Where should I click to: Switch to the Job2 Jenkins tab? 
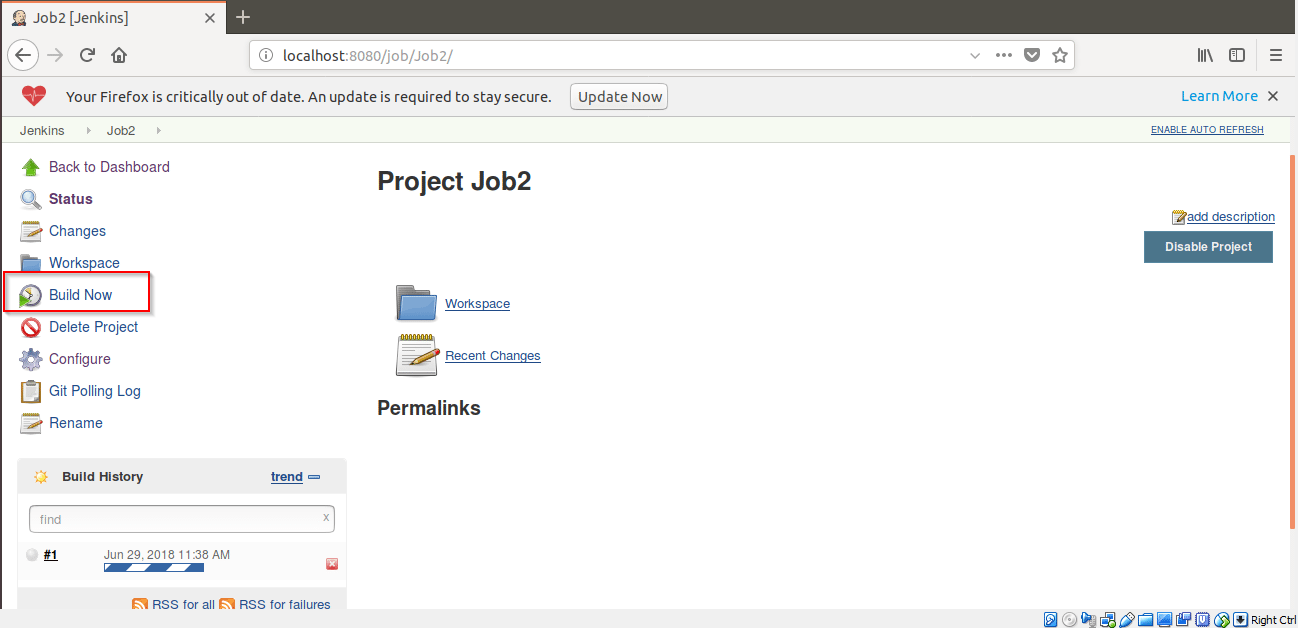click(x=110, y=17)
